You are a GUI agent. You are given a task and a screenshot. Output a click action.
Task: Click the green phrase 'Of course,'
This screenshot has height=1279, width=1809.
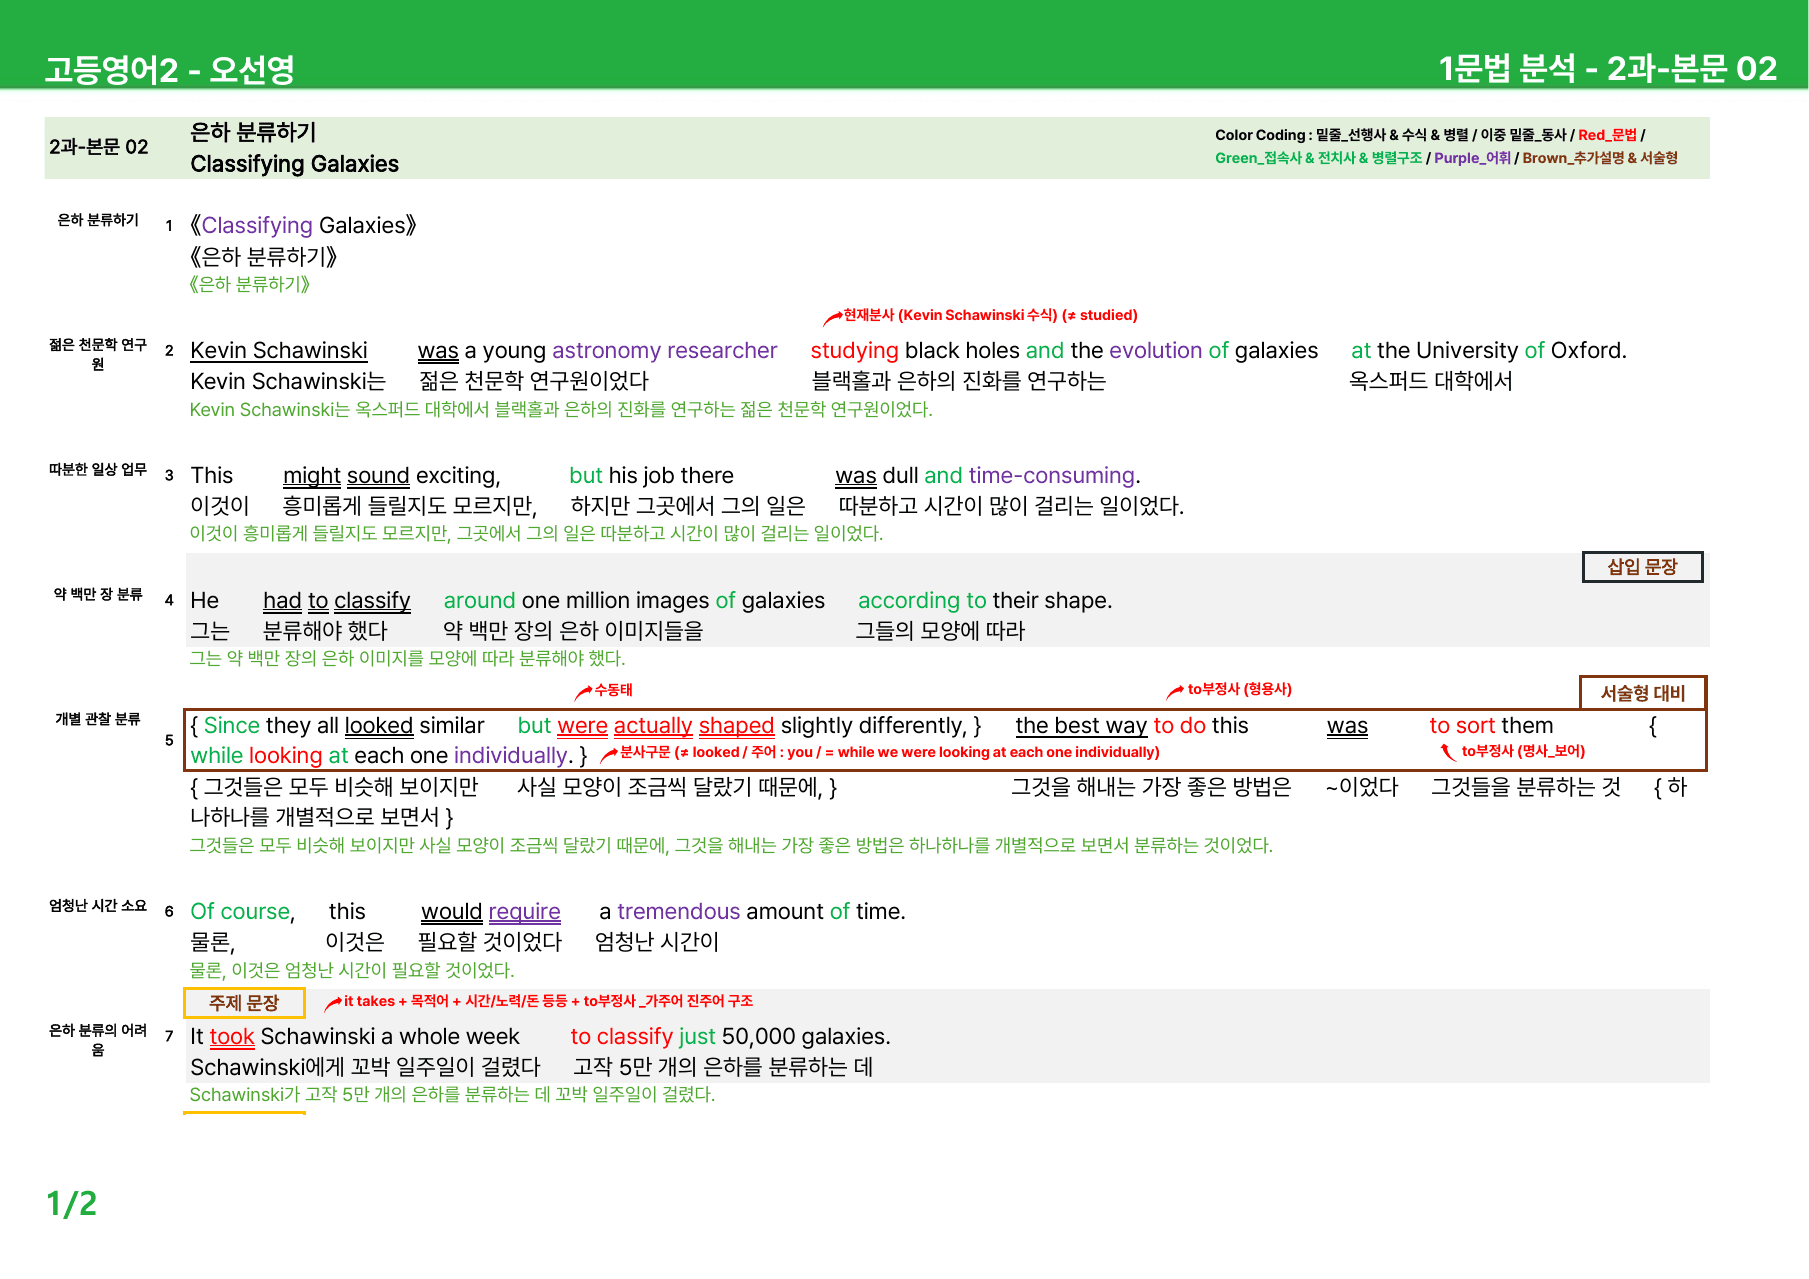[x=243, y=912]
